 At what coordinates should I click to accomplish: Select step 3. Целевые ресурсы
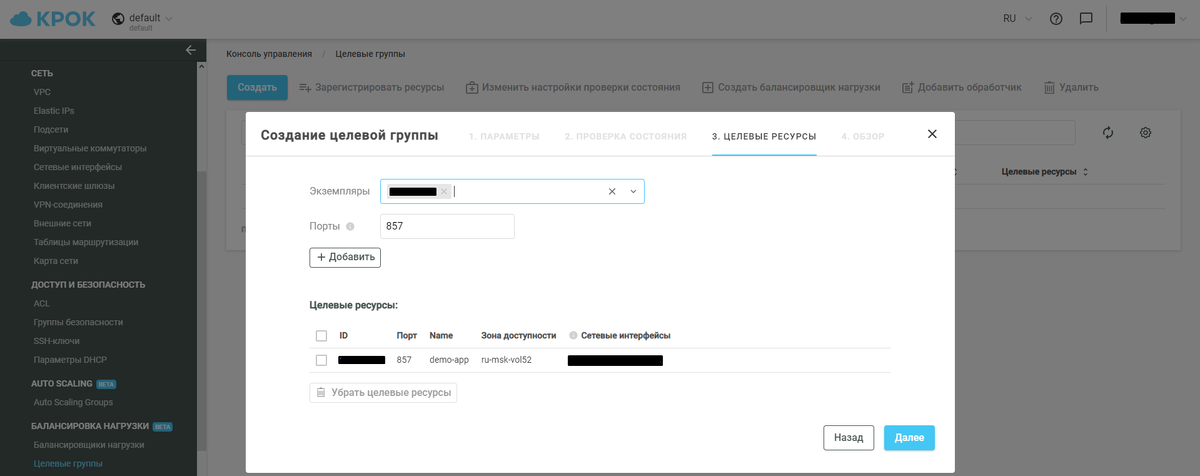pyautogui.click(x=764, y=136)
